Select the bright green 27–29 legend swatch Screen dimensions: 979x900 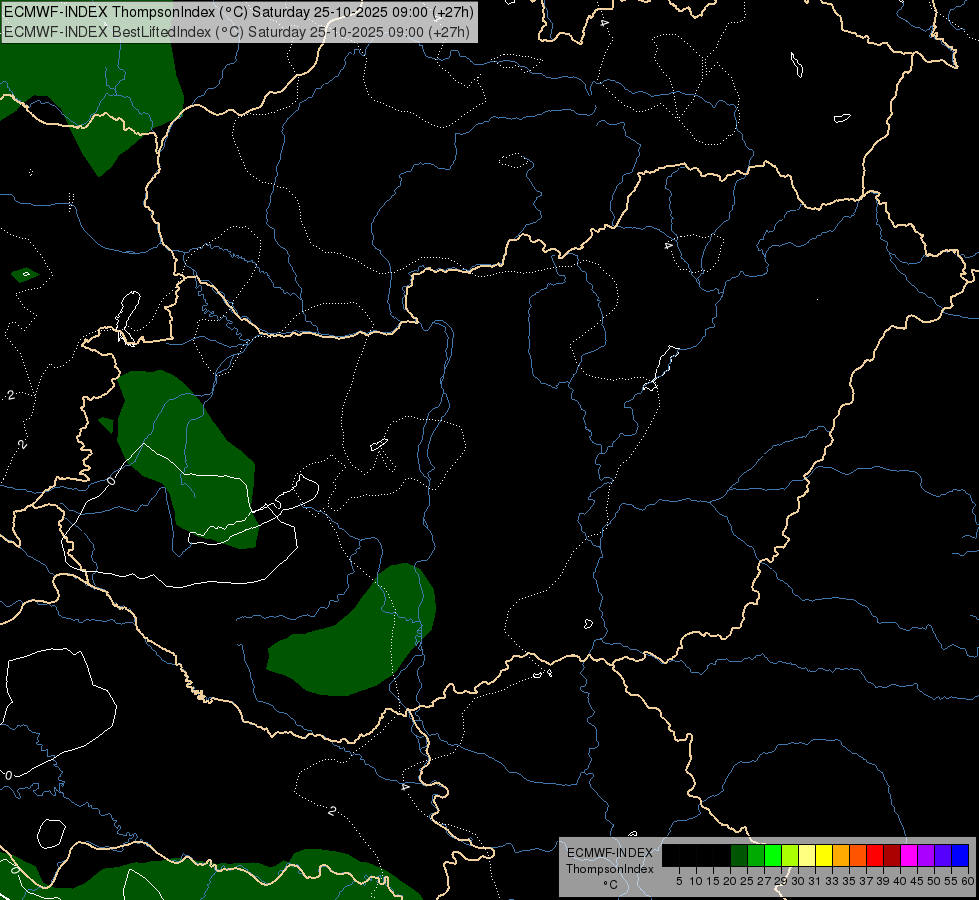[x=773, y=855]
